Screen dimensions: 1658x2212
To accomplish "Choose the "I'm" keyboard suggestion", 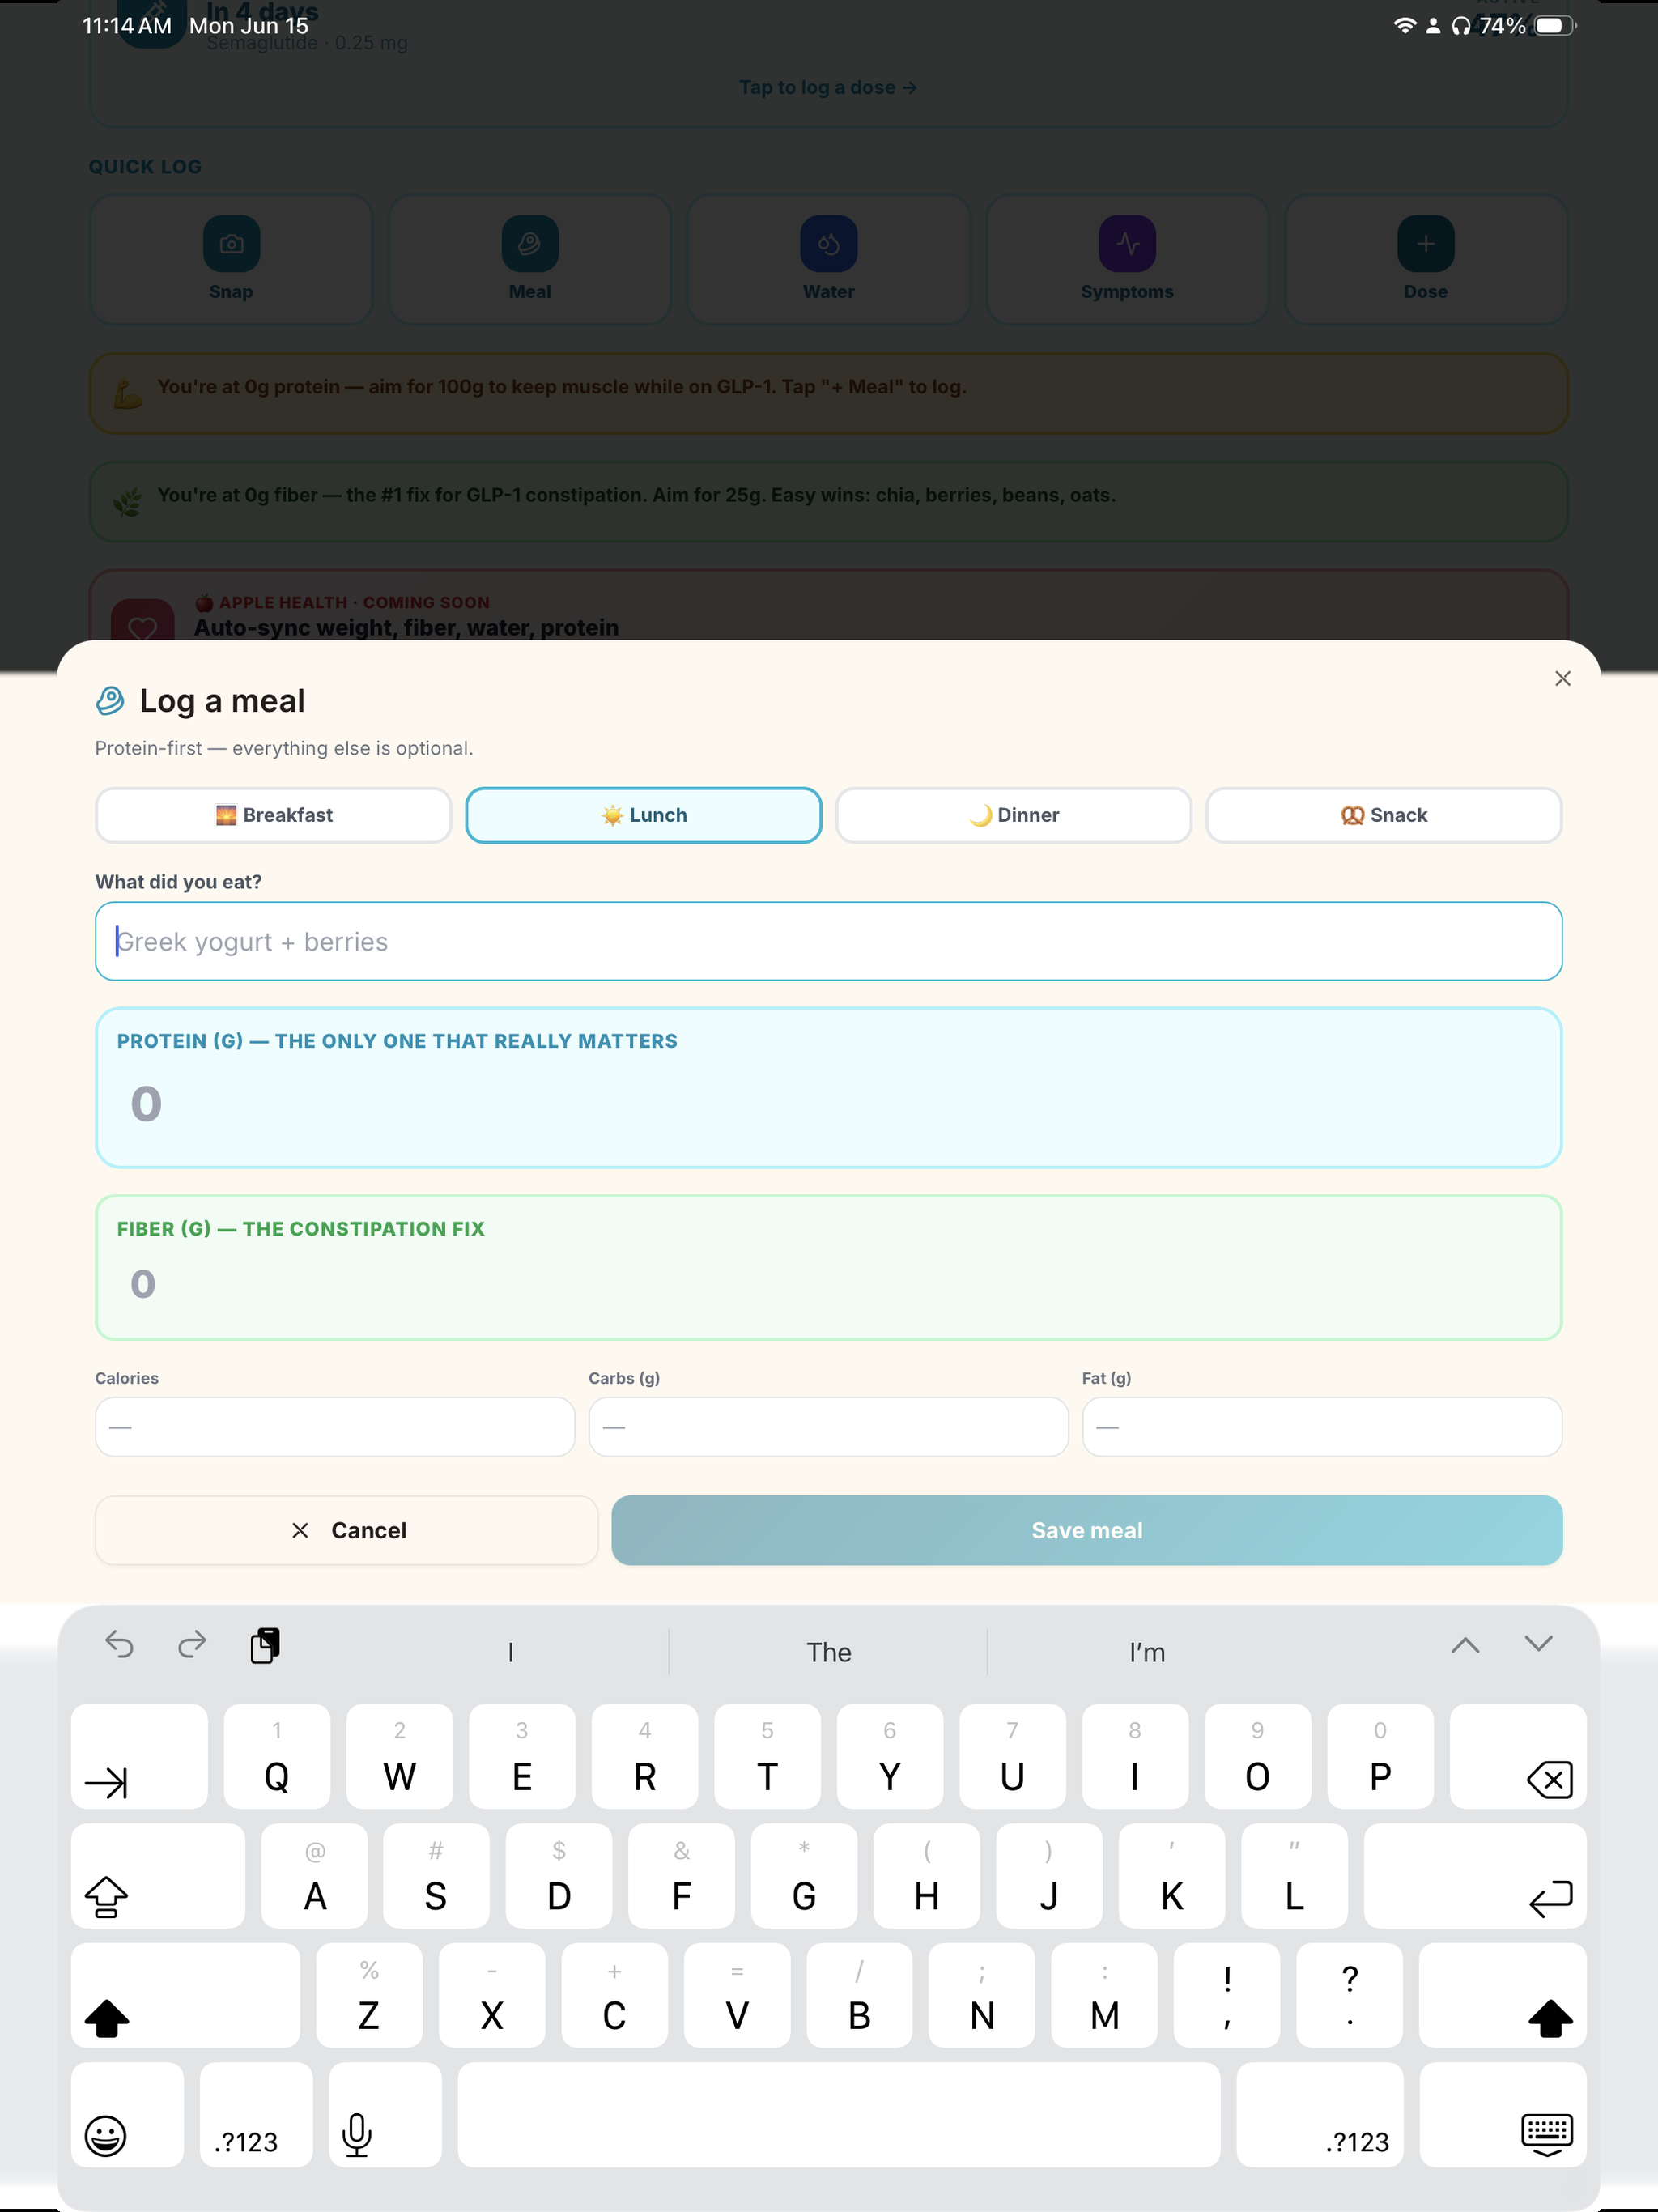I will tap(1147, 1652).
